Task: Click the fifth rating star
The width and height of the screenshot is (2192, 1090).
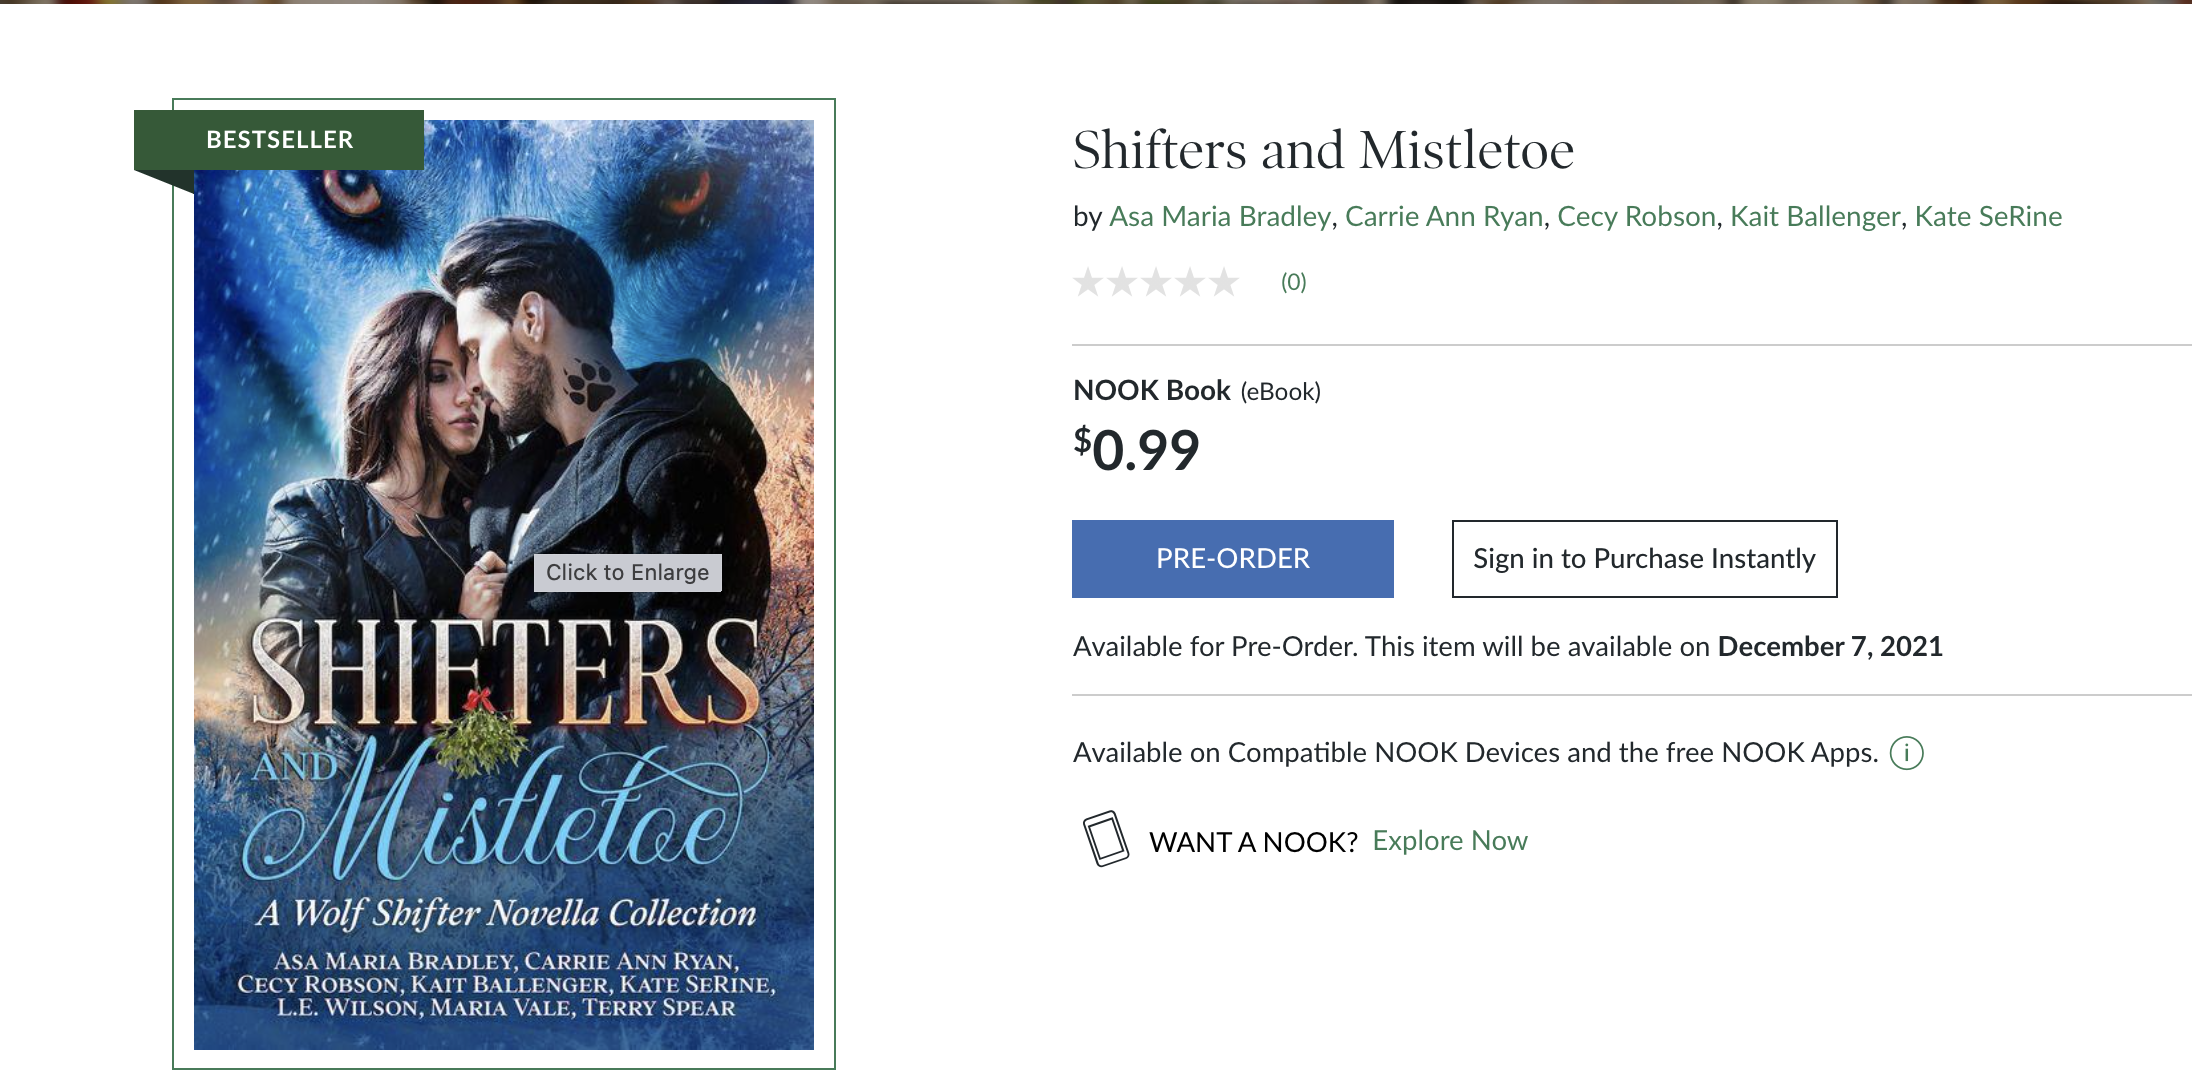Action: (1224, 283)
